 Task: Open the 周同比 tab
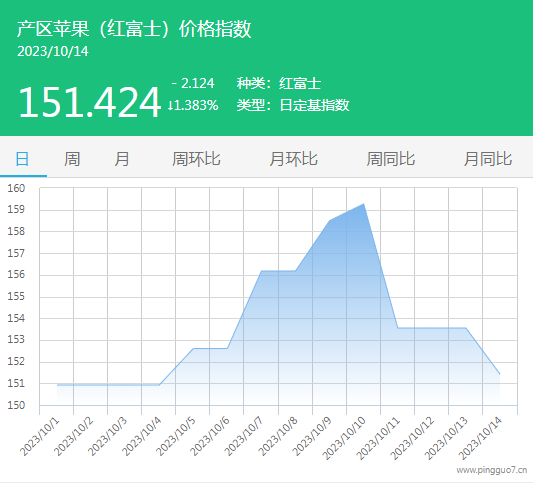391,159
